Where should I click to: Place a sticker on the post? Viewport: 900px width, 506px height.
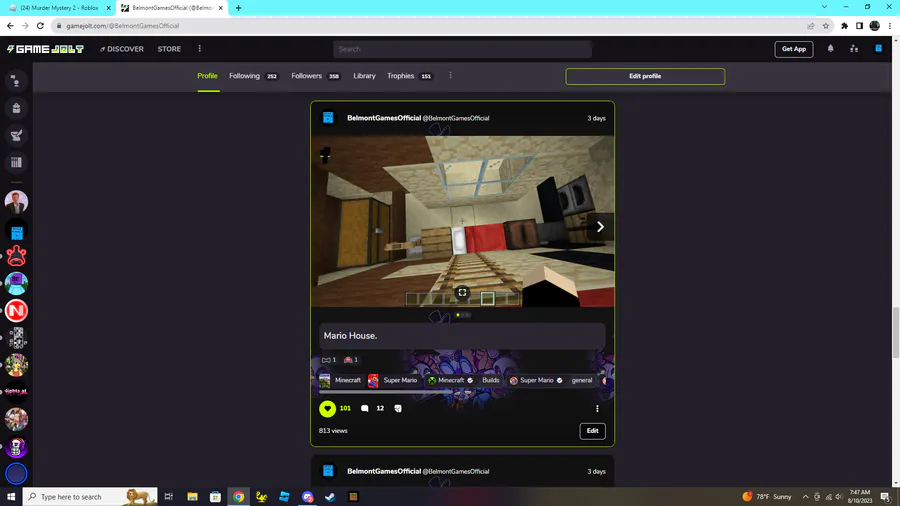(x=398, y=408)
